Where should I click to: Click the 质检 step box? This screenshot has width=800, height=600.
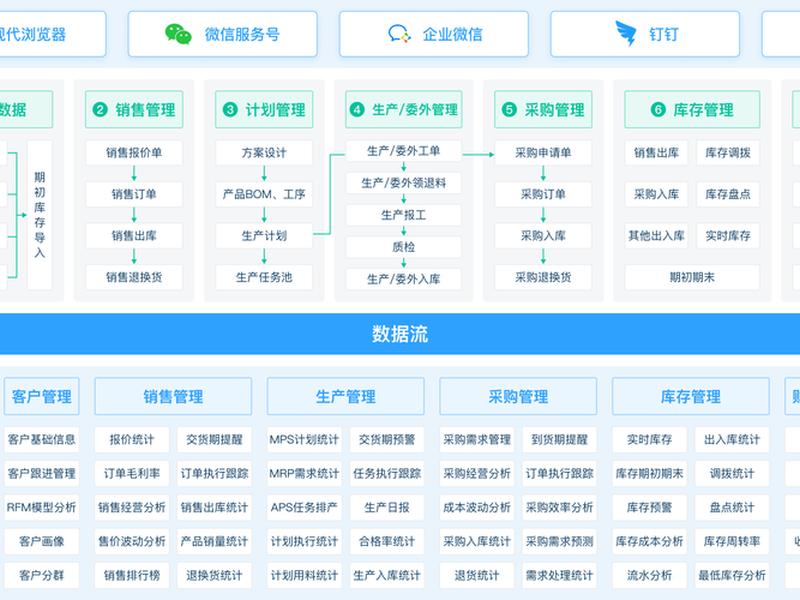click(x=404, y=247)
